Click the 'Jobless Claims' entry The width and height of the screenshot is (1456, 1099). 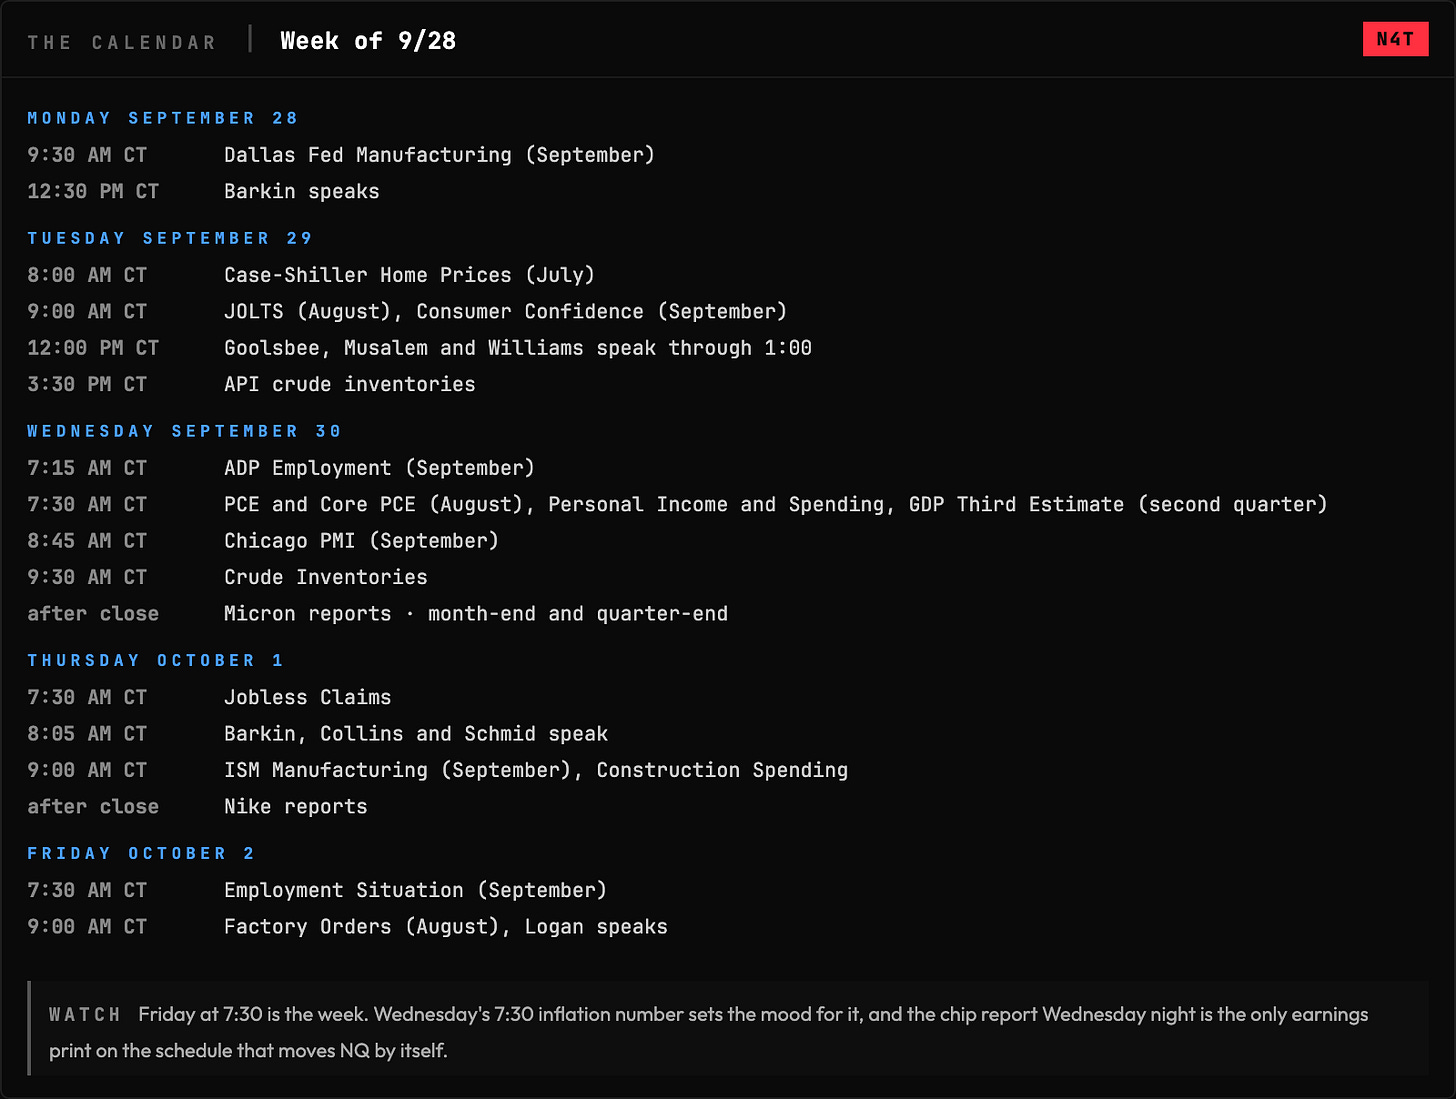[308, 697]
